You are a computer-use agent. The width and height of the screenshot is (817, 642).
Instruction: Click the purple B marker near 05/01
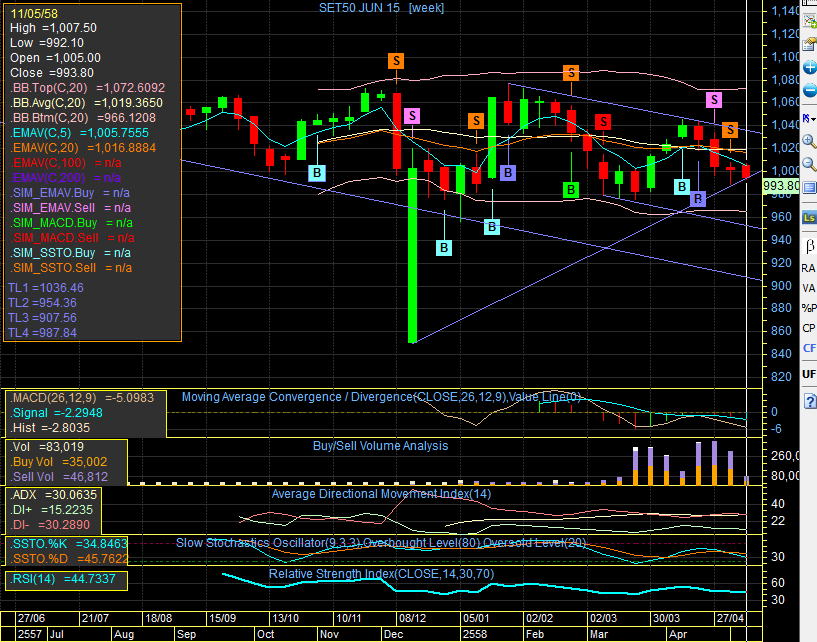(507, 173)
